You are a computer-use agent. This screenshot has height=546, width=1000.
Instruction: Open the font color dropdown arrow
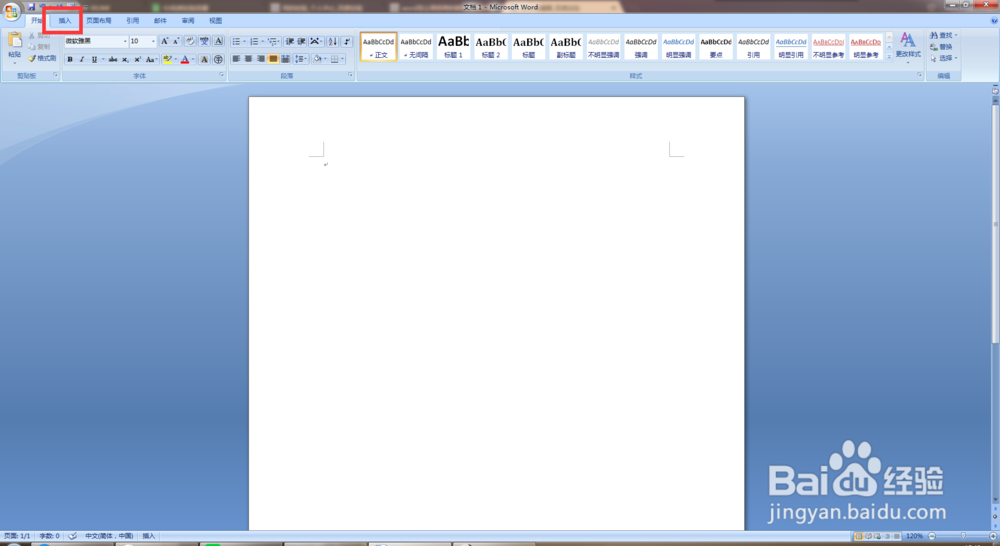[193, 59]
